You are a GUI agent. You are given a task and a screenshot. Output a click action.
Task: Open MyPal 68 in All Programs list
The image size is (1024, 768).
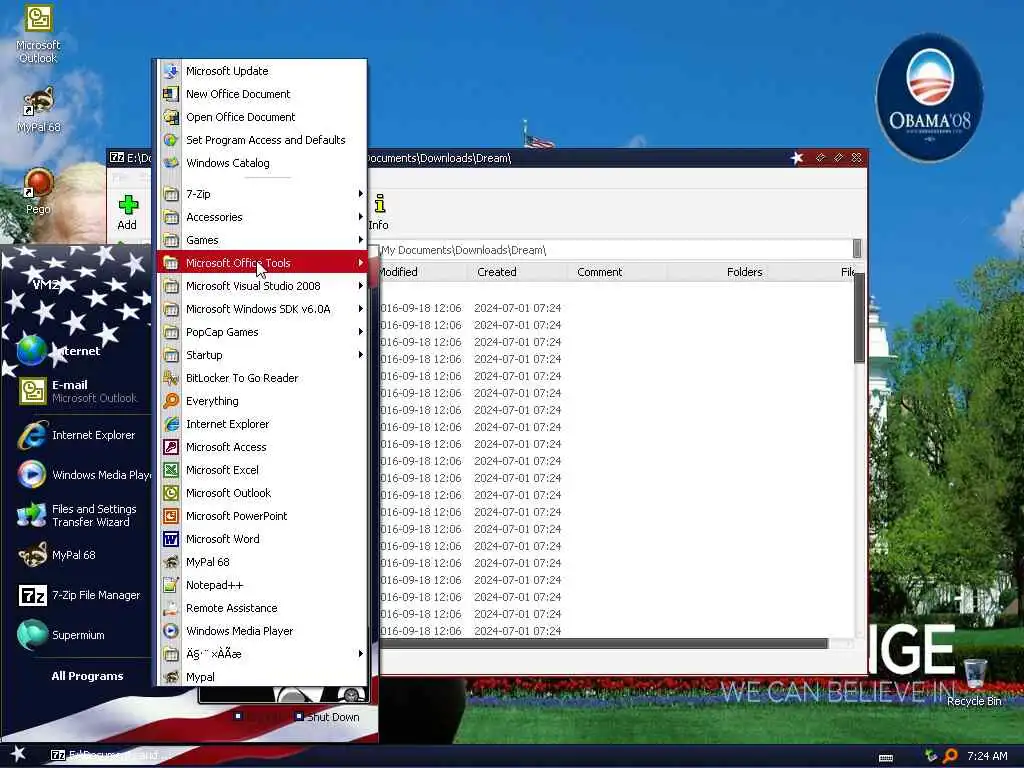click(261, 562)
